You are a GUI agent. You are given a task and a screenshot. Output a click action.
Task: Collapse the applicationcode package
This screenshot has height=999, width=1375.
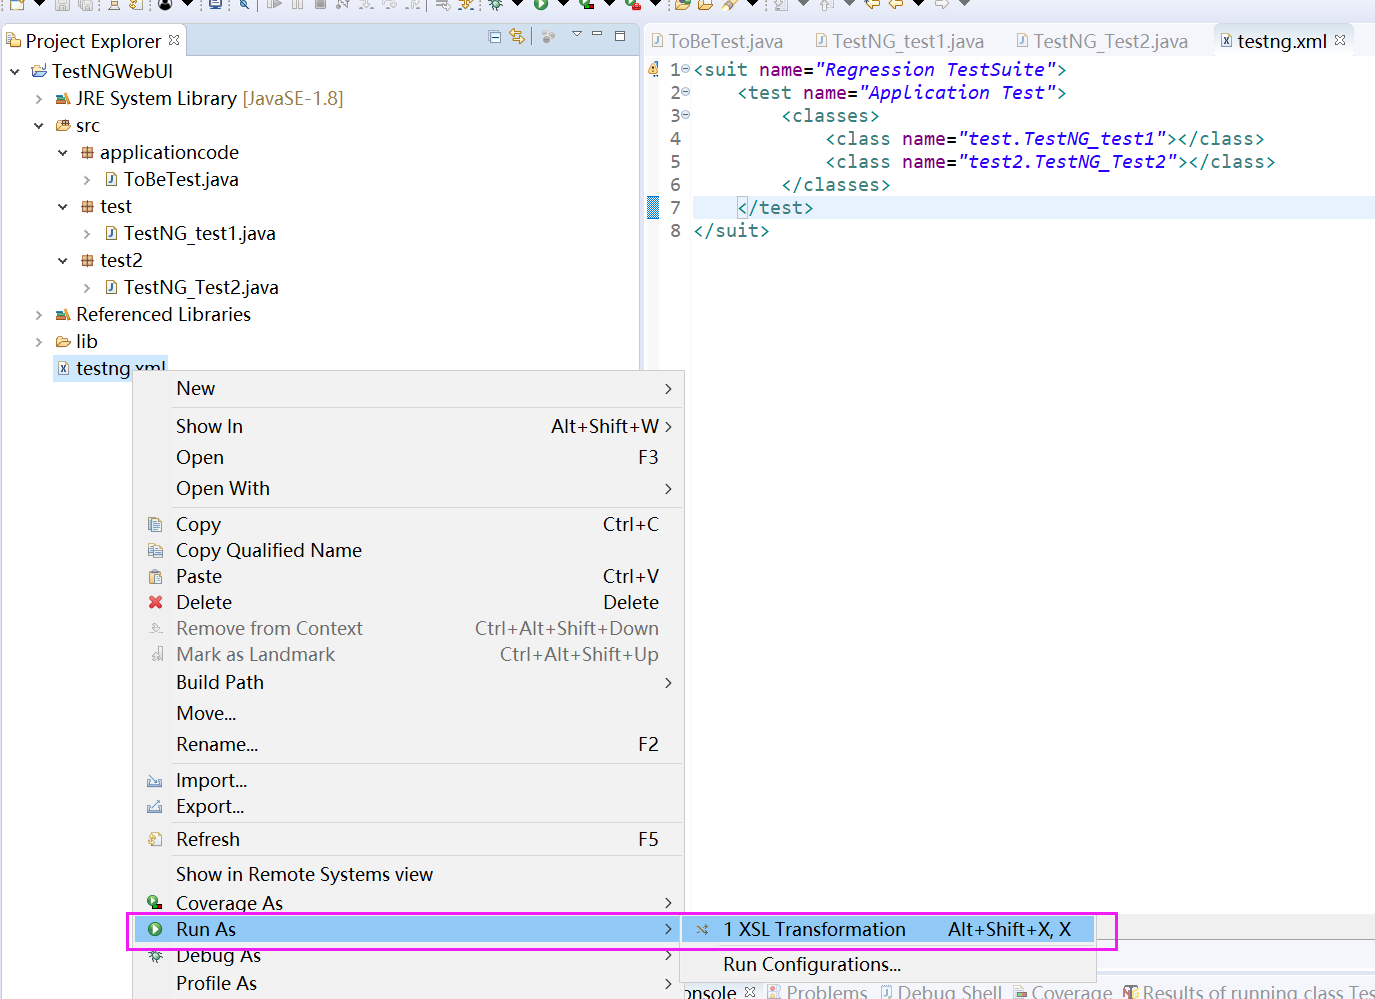(x=63, y=153)
